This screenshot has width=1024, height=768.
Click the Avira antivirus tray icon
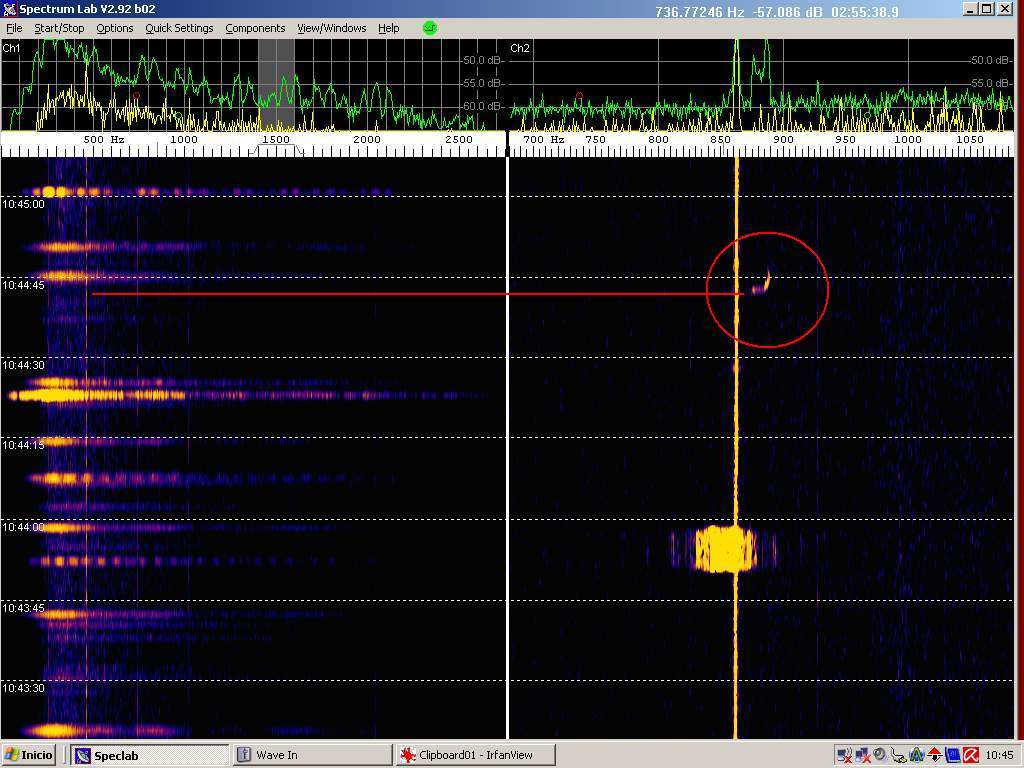pos(971,755)
